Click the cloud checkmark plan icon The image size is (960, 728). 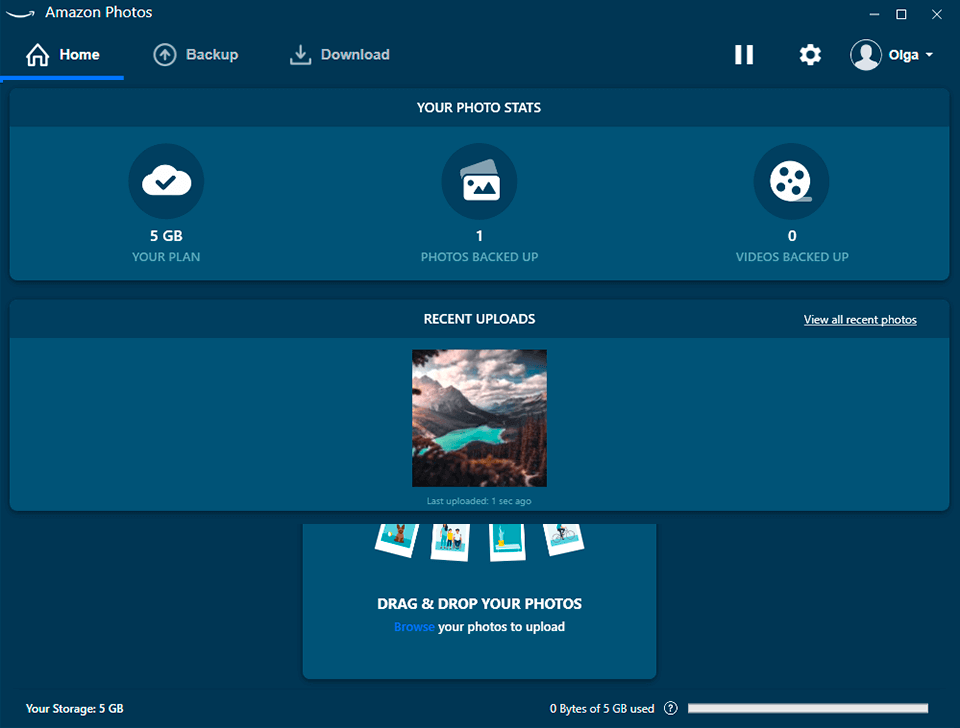(x=166, y=181)
